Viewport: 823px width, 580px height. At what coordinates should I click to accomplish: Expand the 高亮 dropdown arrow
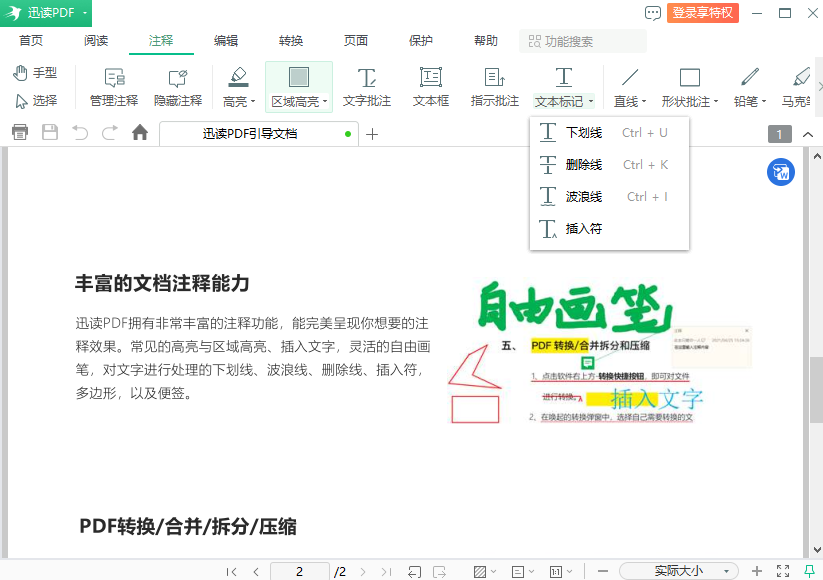point(253,101)
